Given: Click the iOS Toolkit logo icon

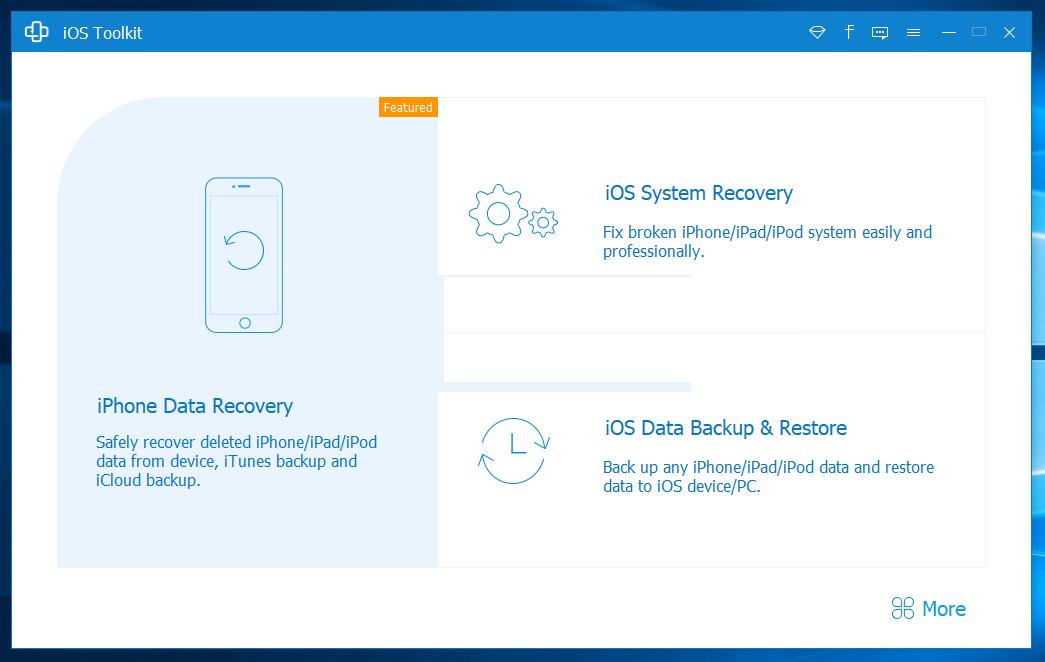Looking at the screenshot, I should (x=37, y=33).
